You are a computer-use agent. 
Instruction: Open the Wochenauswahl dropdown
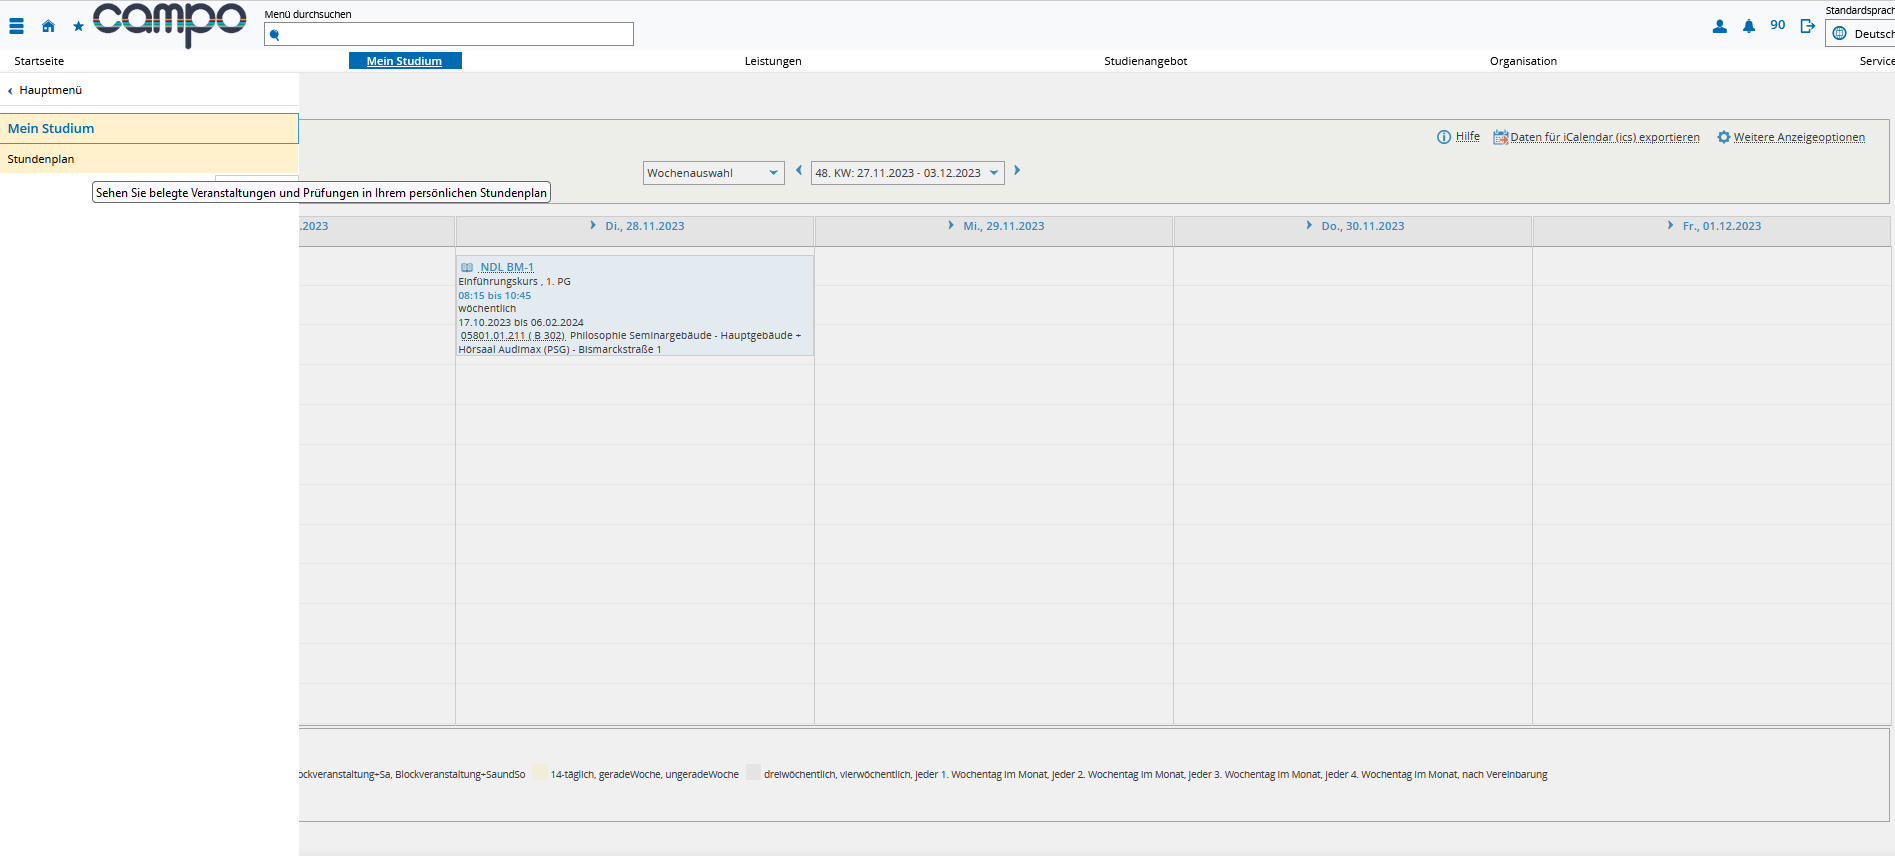[x=713, y=173]
